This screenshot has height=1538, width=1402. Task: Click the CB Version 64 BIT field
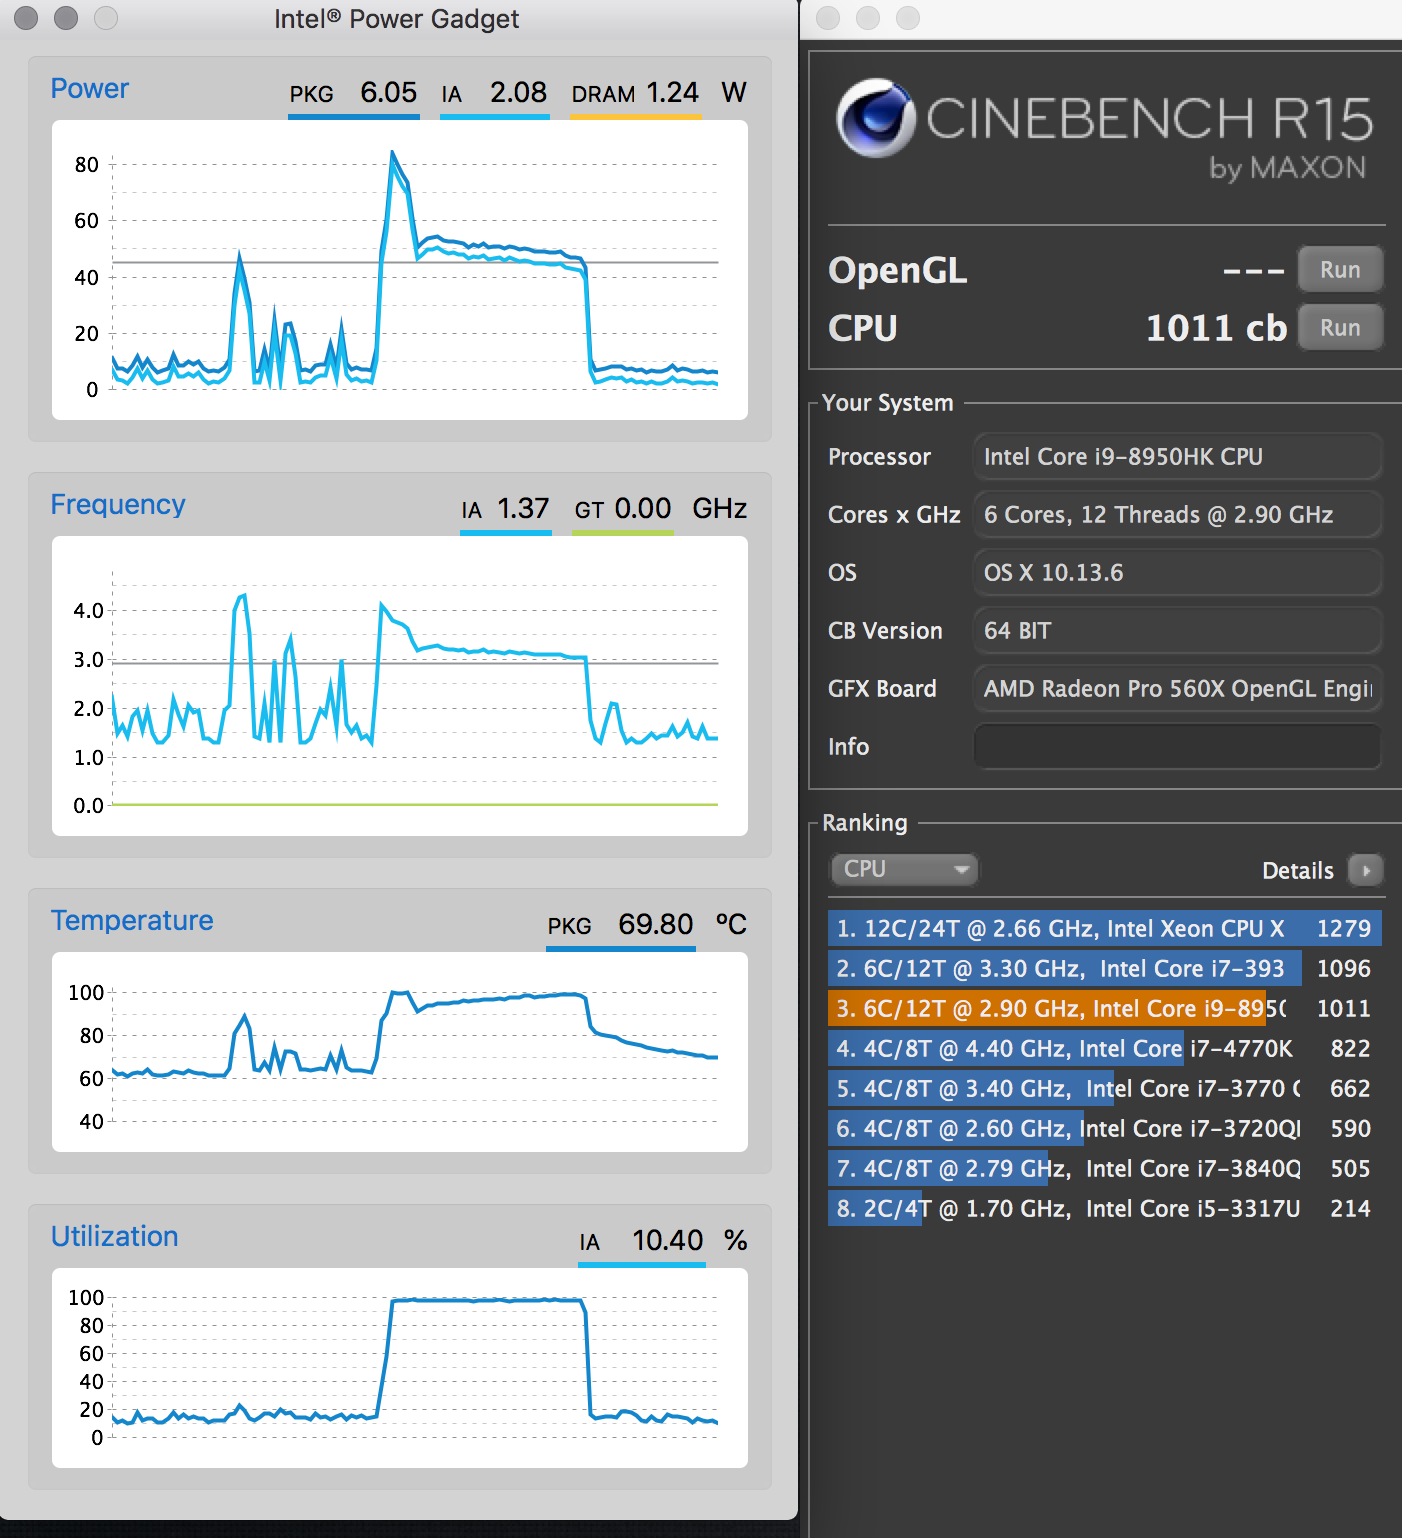1177,630
